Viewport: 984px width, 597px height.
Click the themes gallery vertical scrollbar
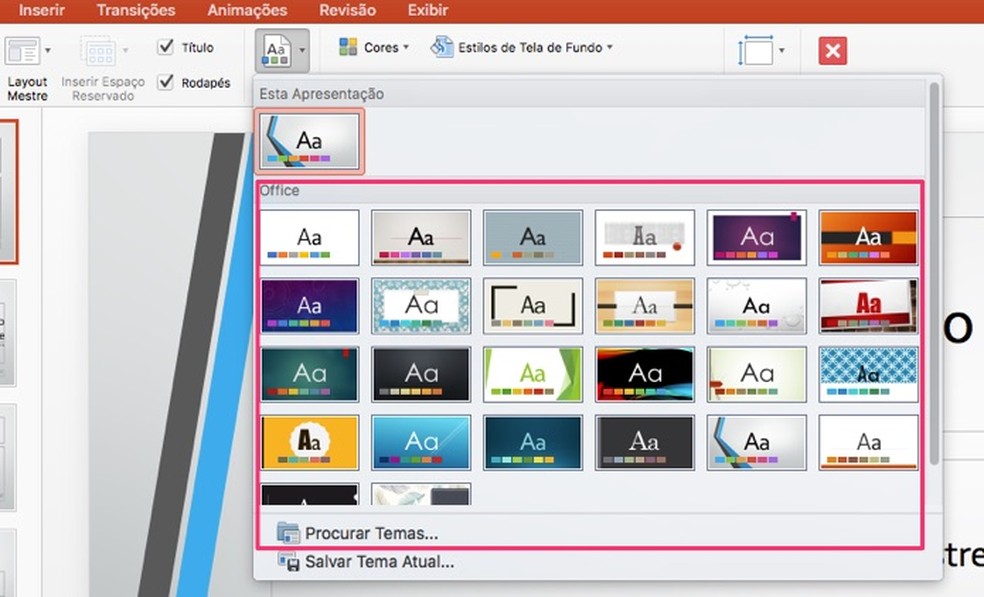(x=934, y=273)
